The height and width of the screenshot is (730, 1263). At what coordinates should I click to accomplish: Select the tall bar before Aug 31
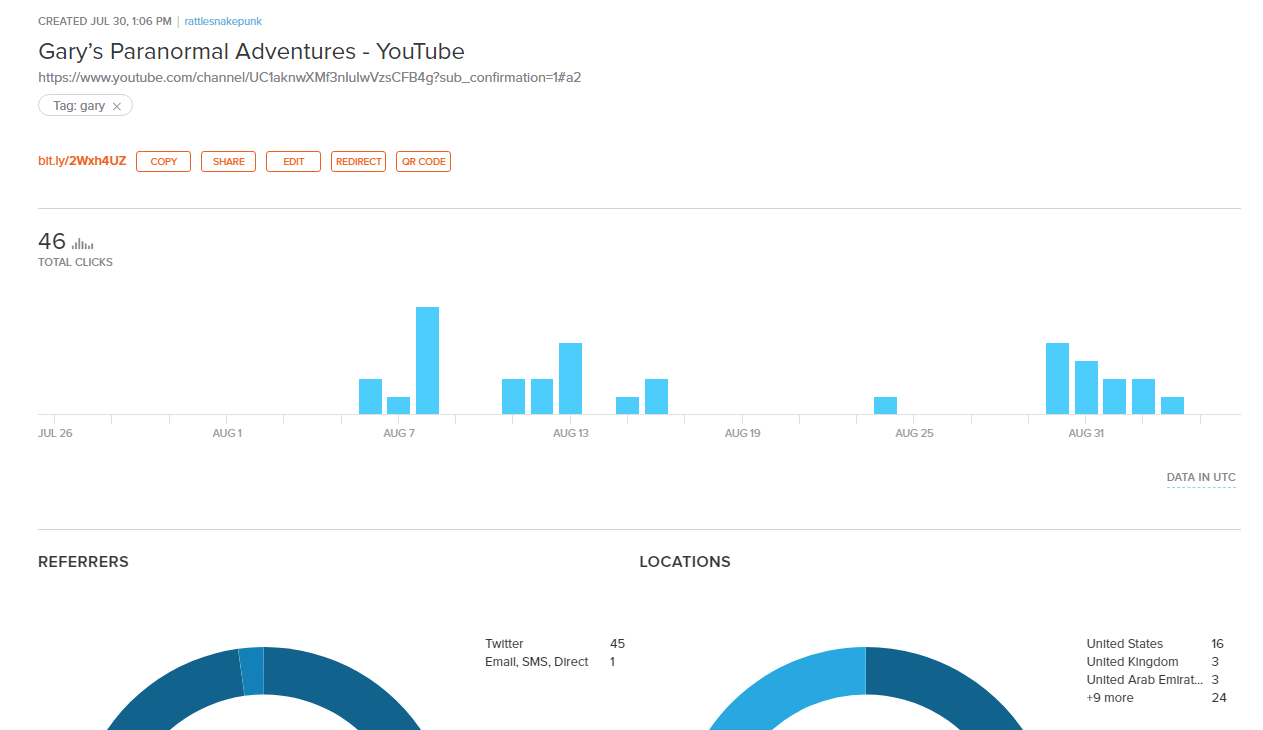tap(1057, 378)
